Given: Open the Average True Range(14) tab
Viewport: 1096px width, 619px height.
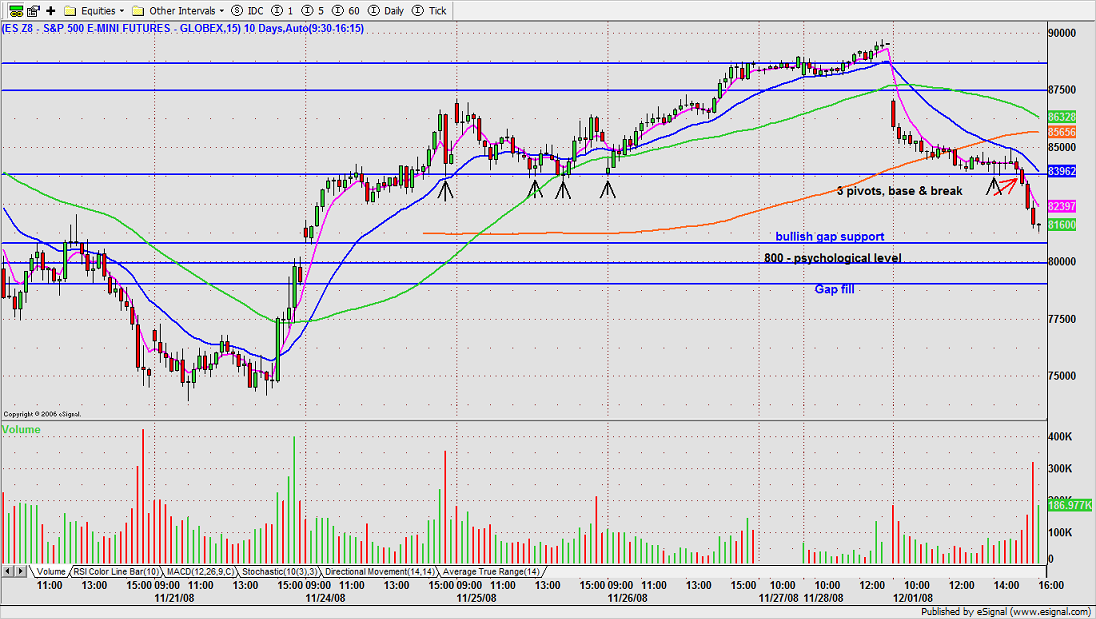Looking at the screenshot, I should coord(491,571).
